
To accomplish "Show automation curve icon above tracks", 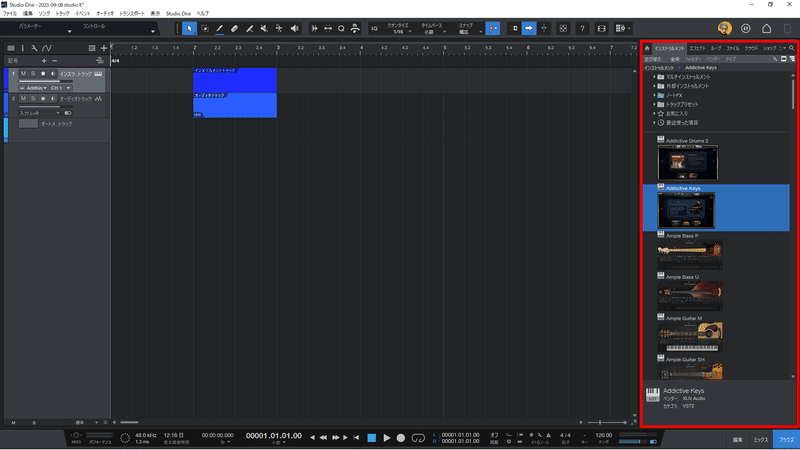I will tap(47, 48).
